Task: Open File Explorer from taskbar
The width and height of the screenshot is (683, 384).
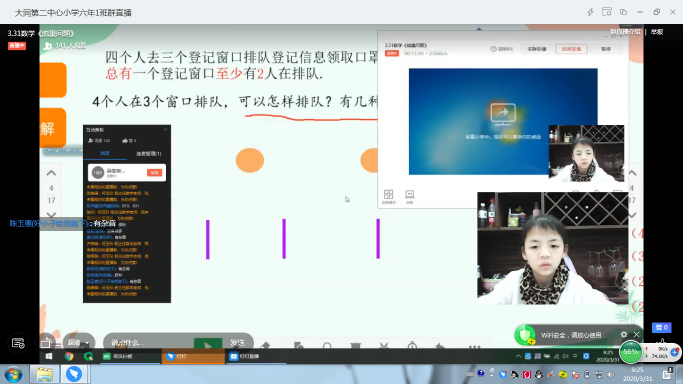Action: (x=44, y=374)
